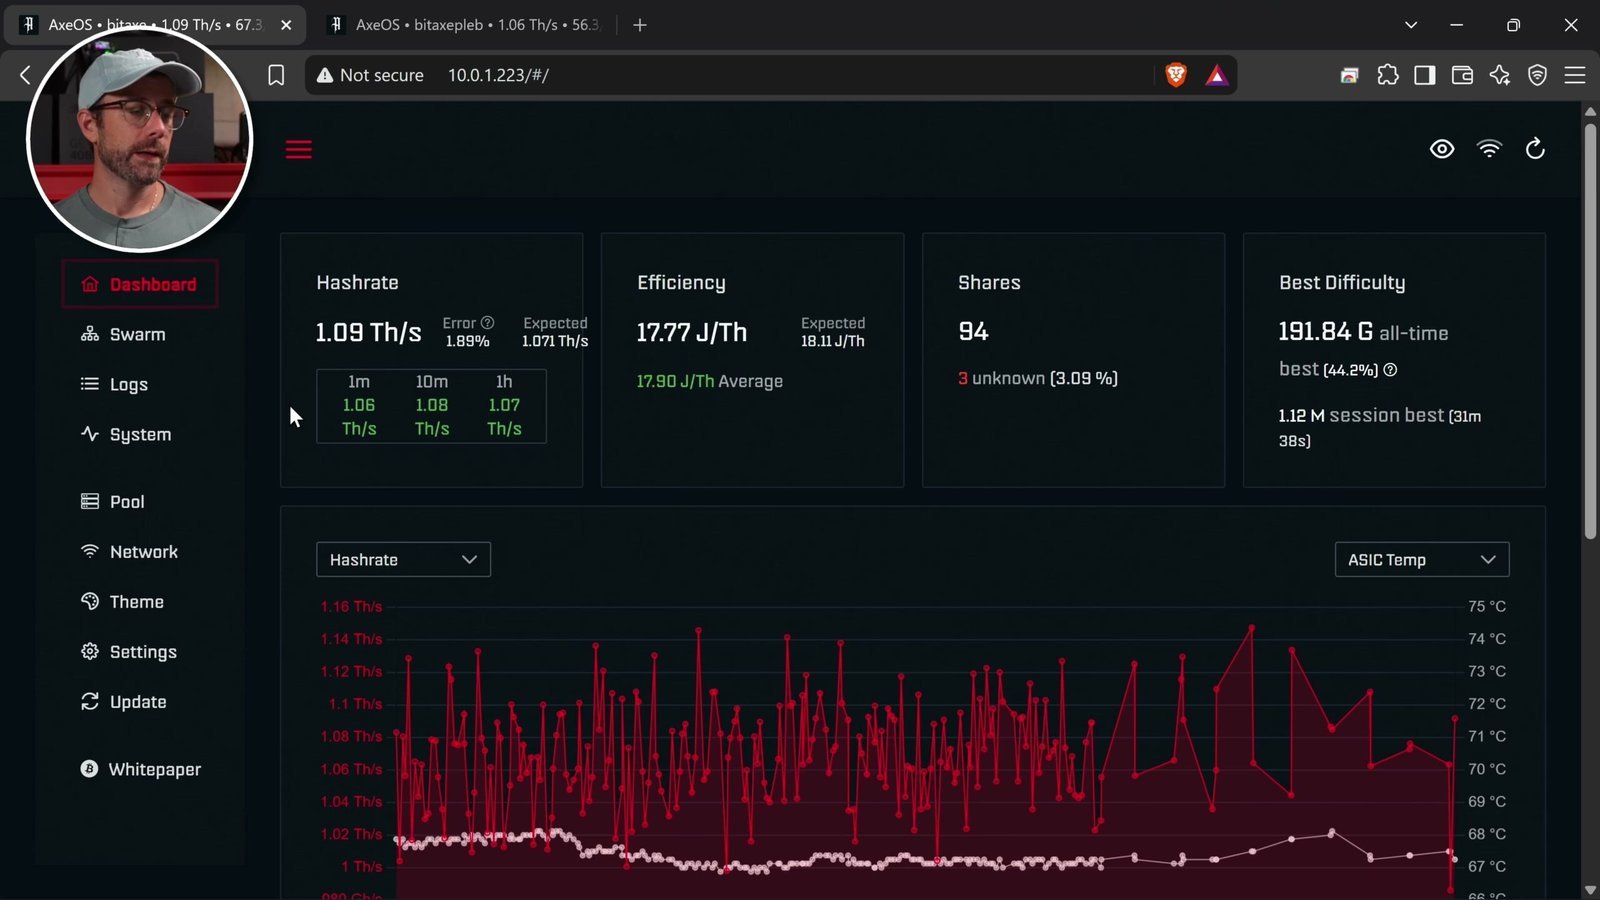Click the Not secure warning
The image size is (1600, 900).
(x=370, y=75)
